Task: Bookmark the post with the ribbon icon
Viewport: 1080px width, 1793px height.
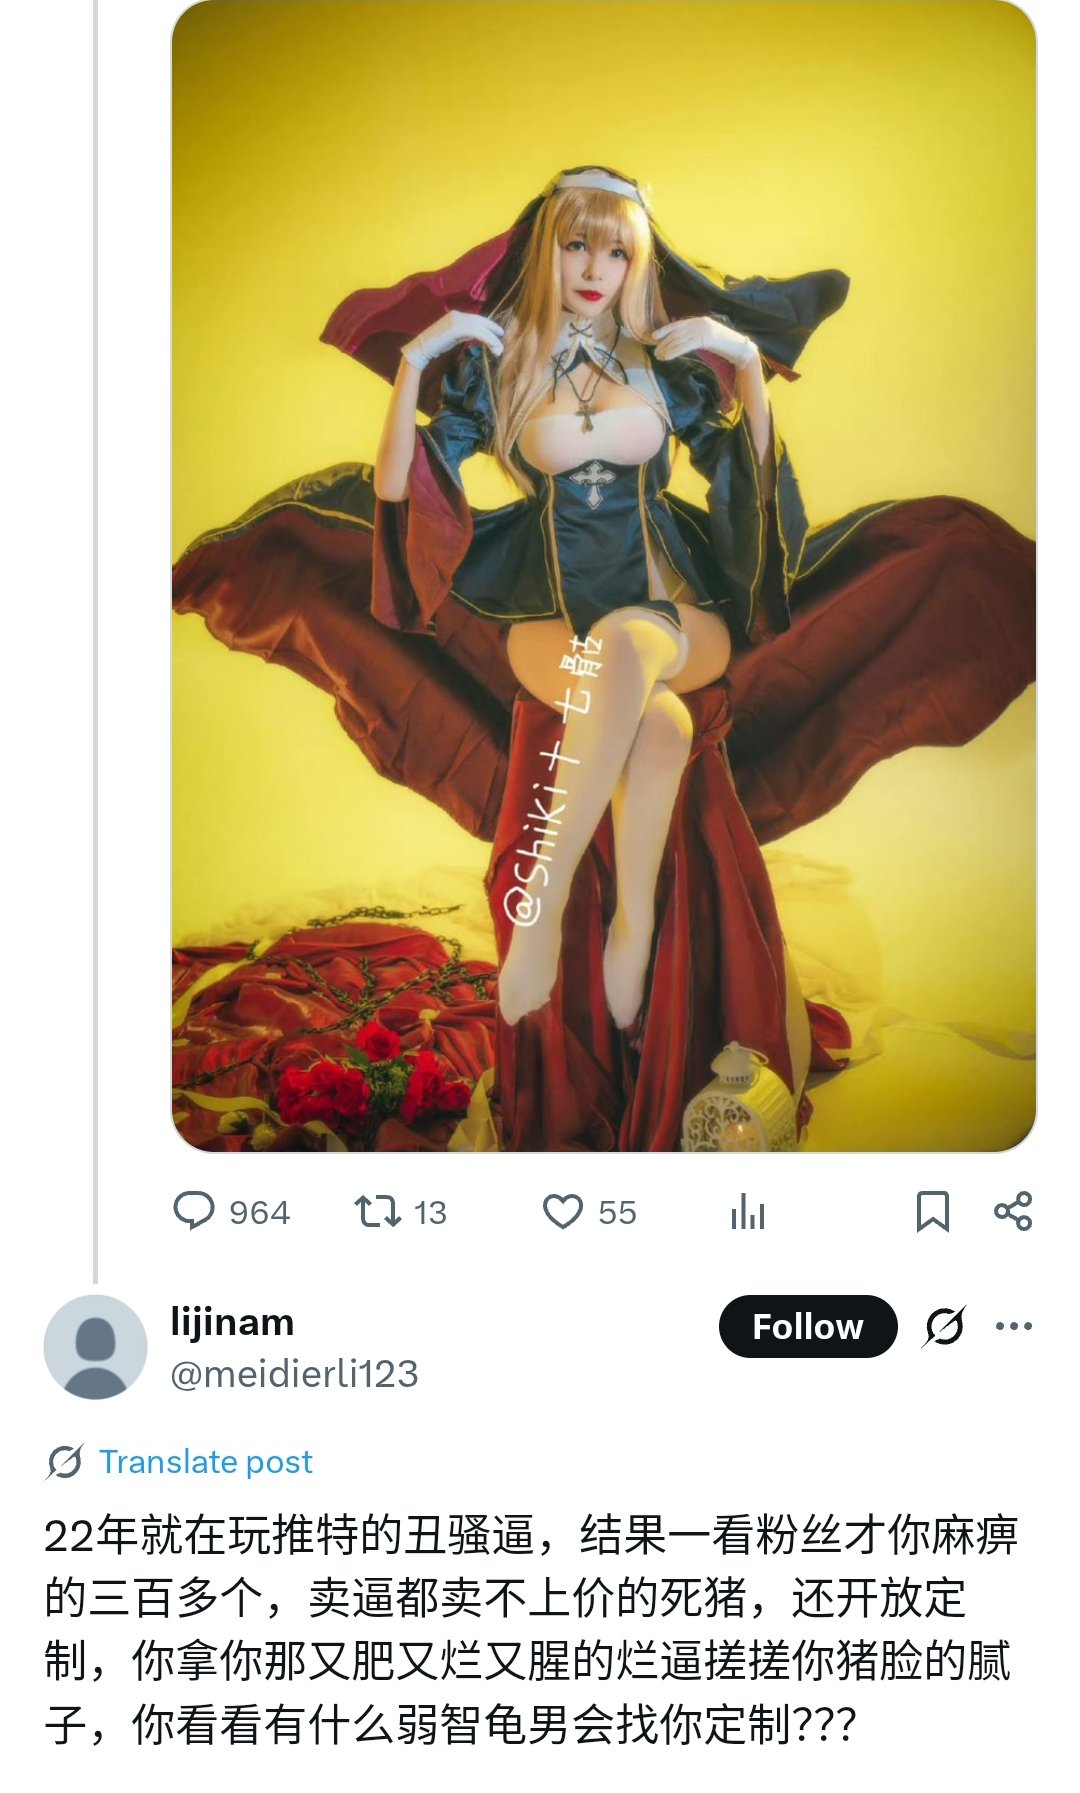Action: (932, 1211)
